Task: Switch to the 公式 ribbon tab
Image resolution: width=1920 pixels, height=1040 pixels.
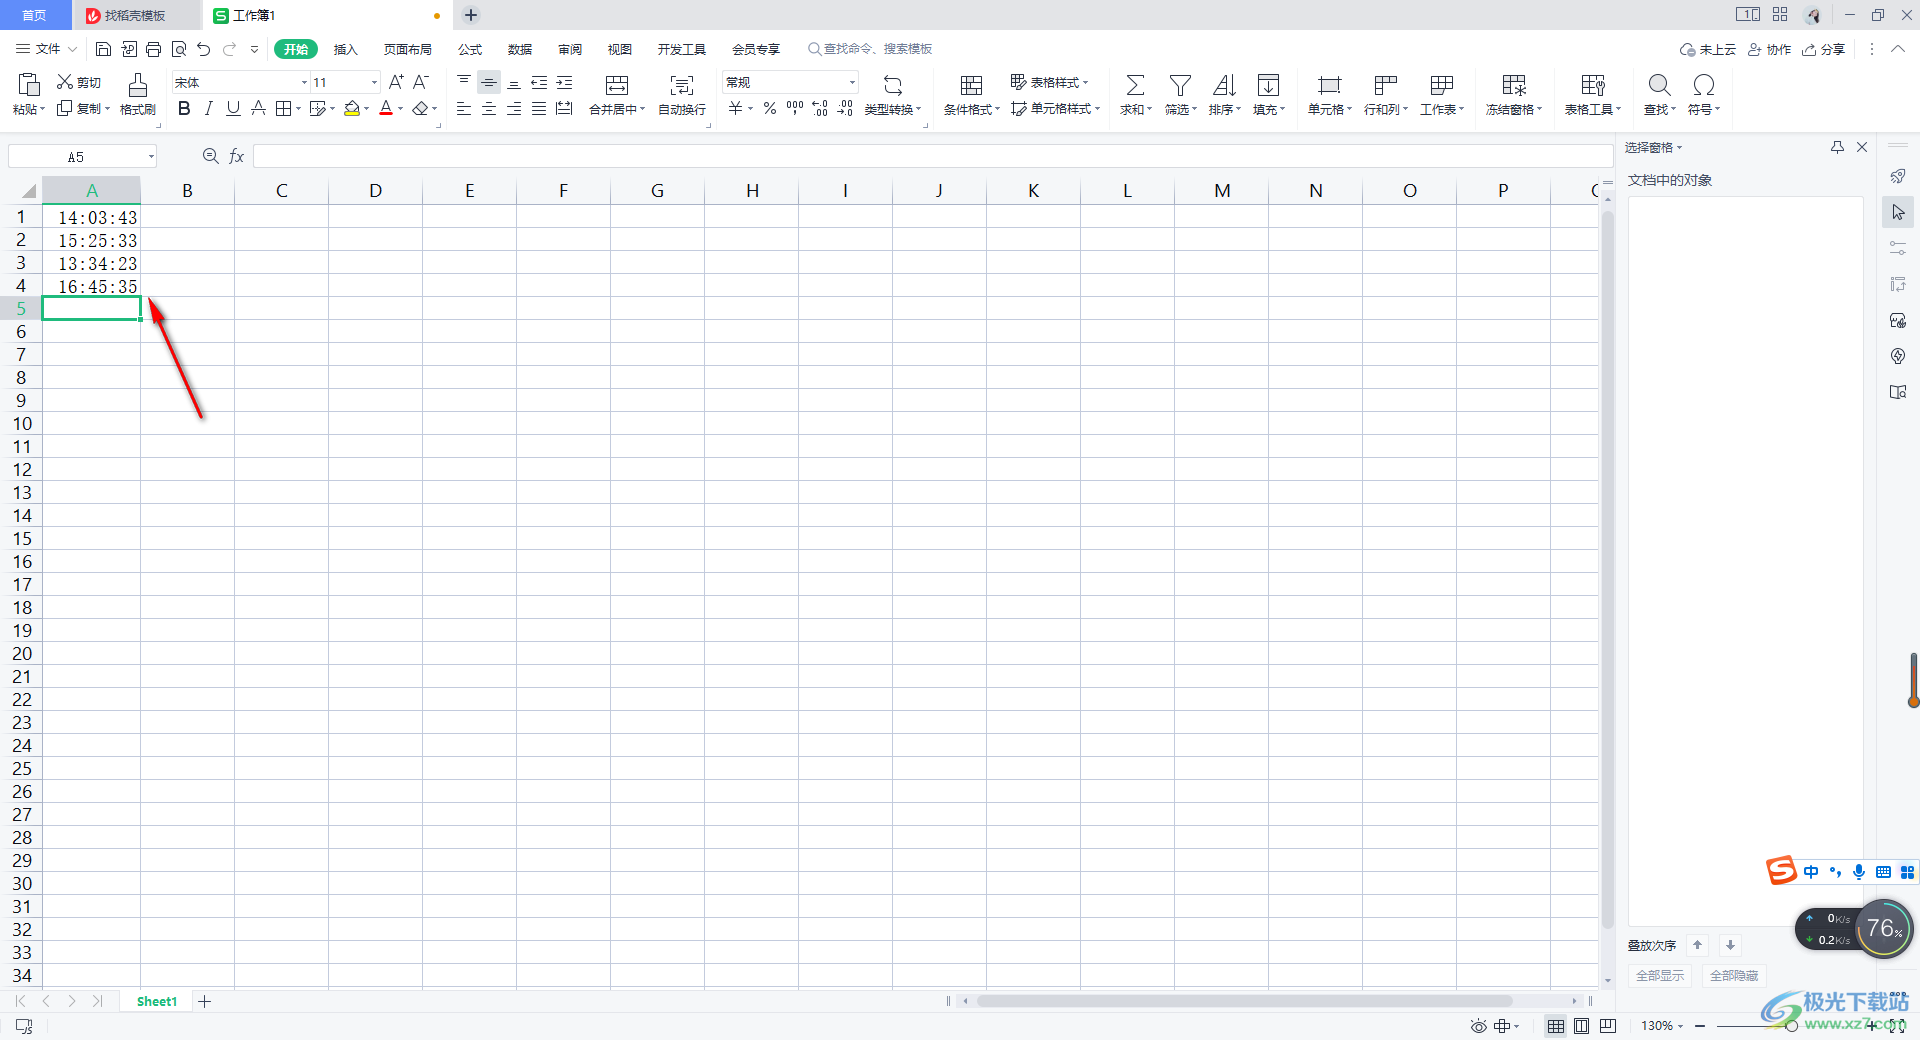Action: point(470,49)
